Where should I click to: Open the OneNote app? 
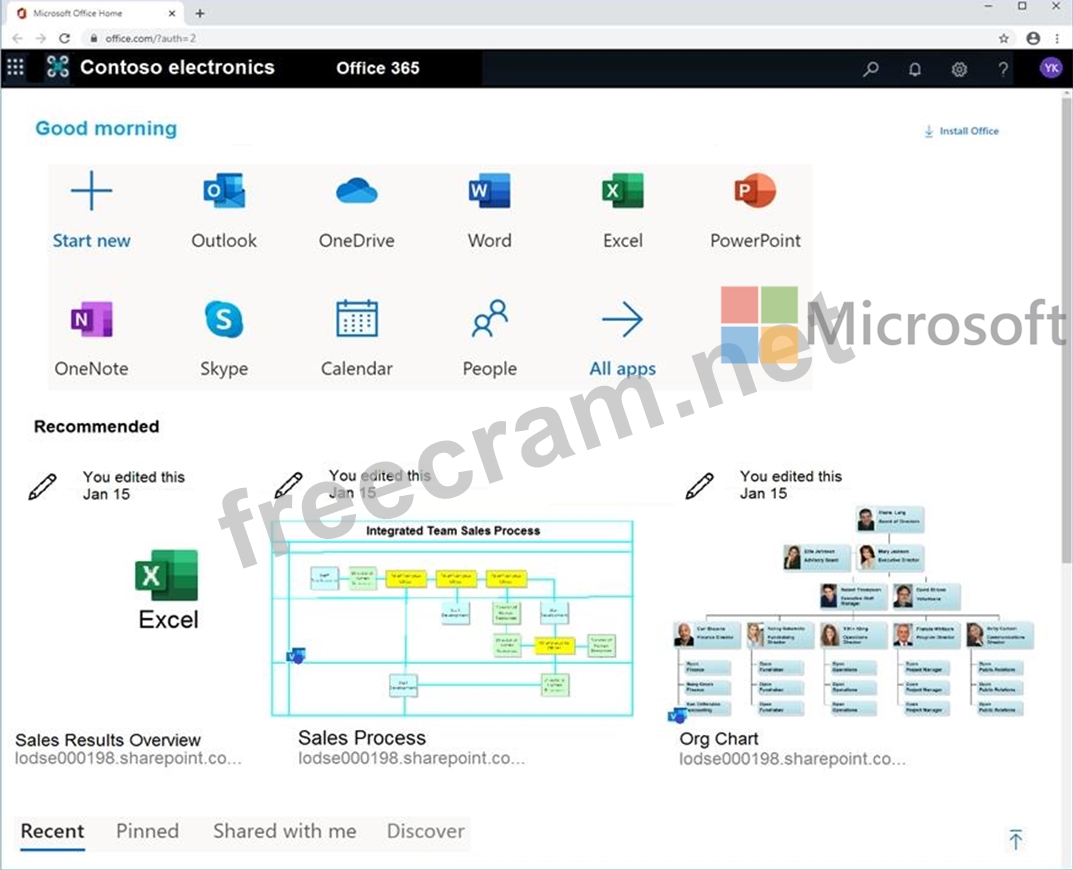91,320
